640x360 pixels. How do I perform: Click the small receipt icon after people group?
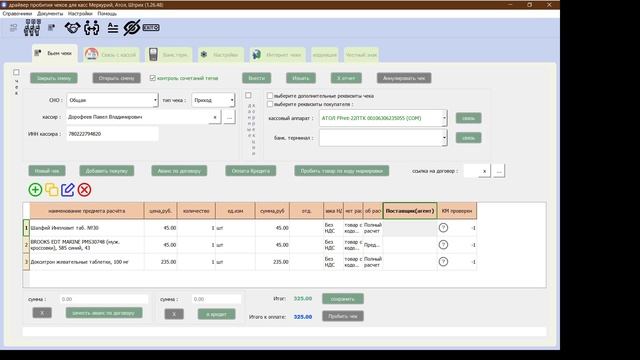pyautogui.click(x=51, y=28)
